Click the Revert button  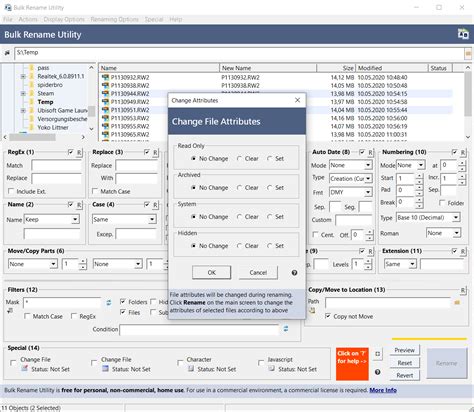(404, 375)
